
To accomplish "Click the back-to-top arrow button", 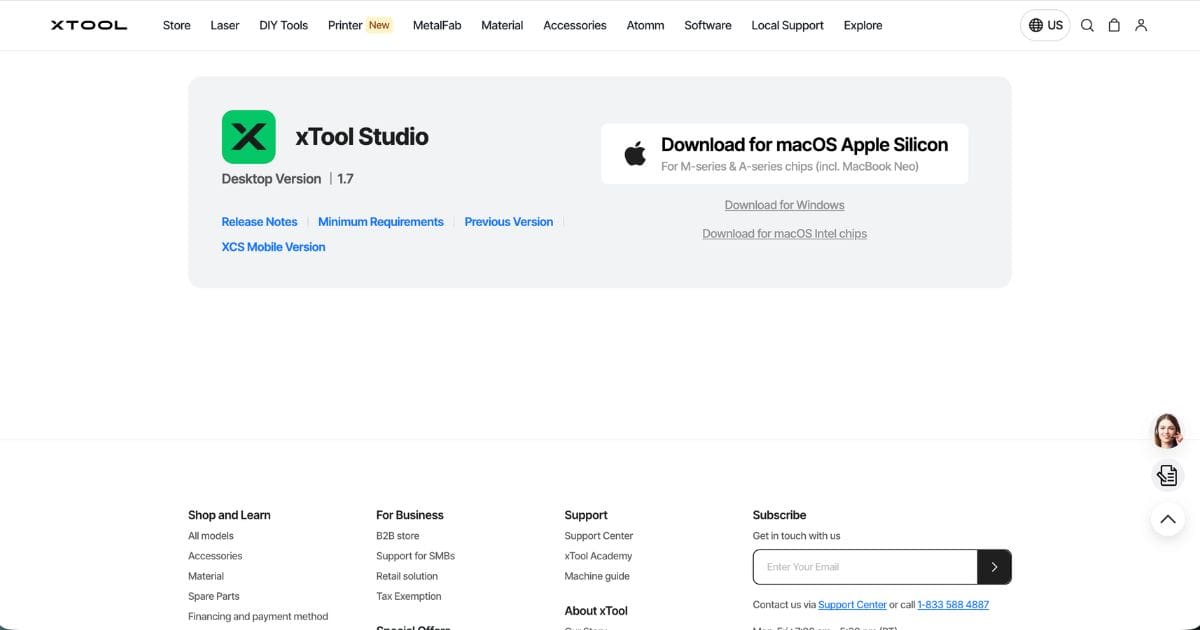I will [x=1167, y=519].
